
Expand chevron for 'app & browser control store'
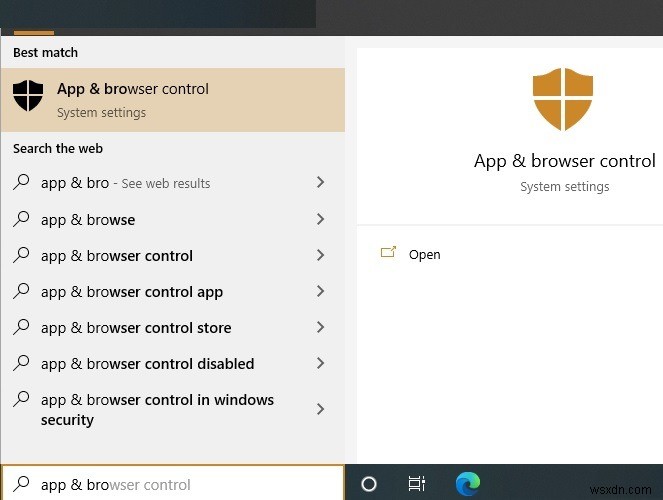pyautogui.click(x=321, y=327)
